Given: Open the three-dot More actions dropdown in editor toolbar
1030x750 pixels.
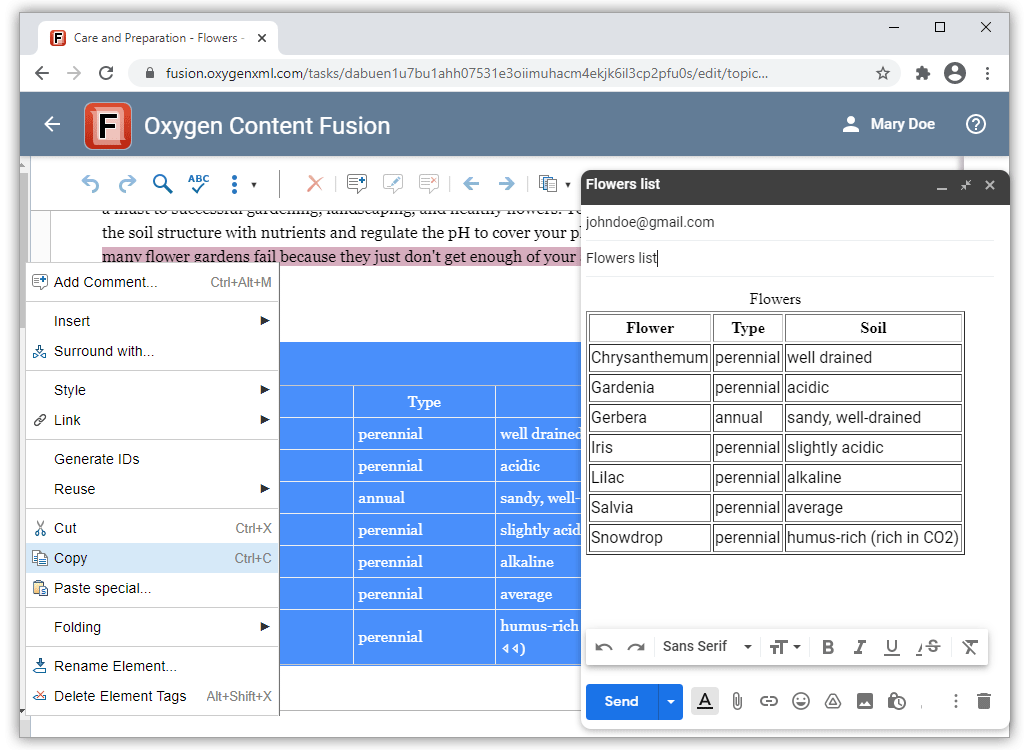Looking at the screenshot, I should [241, 185].
